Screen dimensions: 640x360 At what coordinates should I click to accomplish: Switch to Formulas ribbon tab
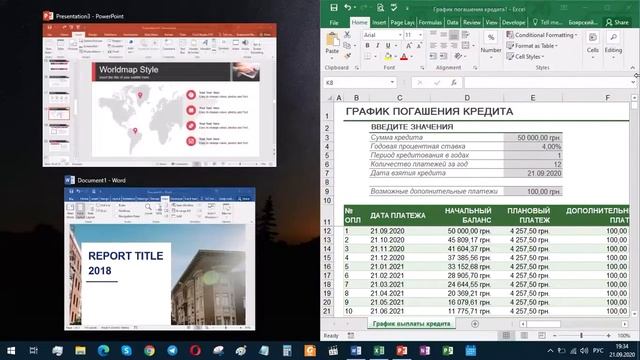[430, 22]
